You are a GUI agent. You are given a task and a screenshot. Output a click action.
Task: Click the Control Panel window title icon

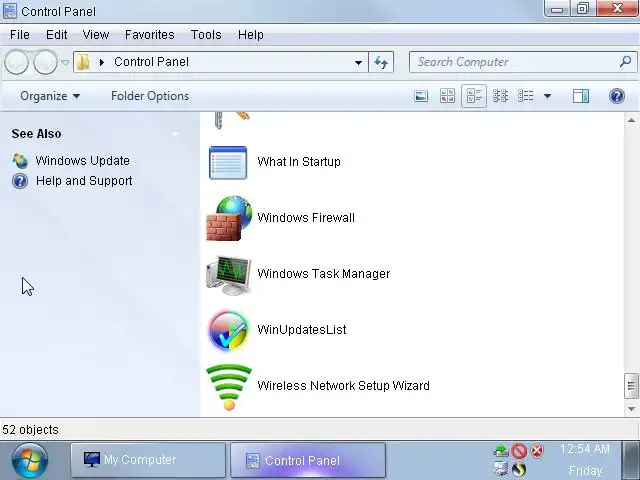pyautogui.click(x=10, y=11)
